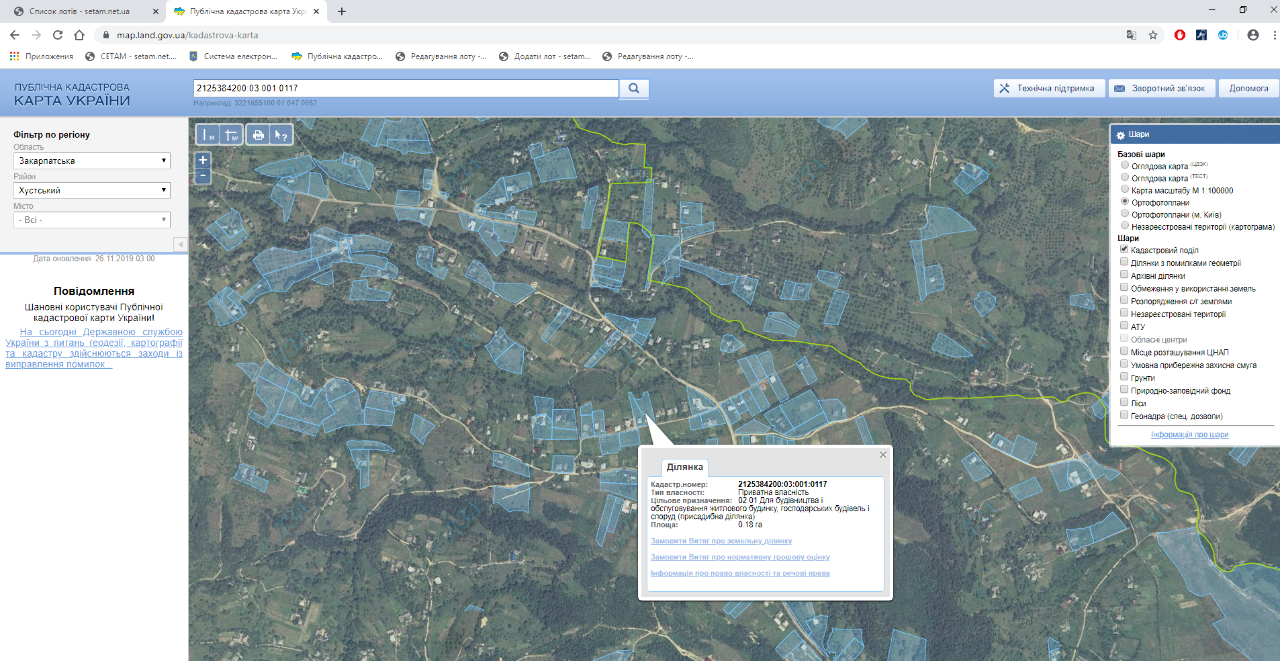Click the search magnifier button
1280x661 pixels.
634,88
